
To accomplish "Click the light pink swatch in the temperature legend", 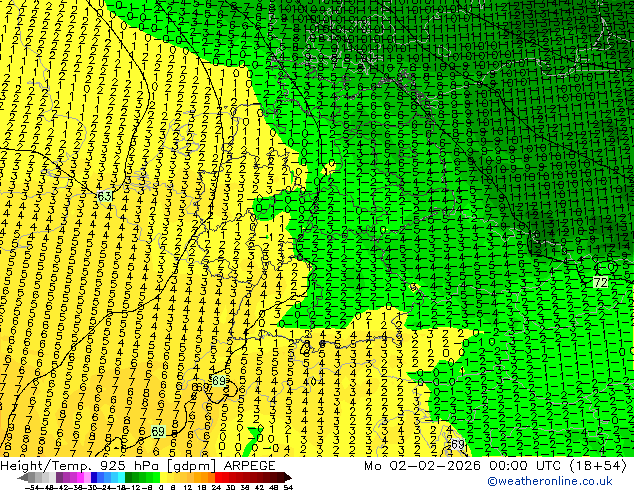I will tap(87, 477).
